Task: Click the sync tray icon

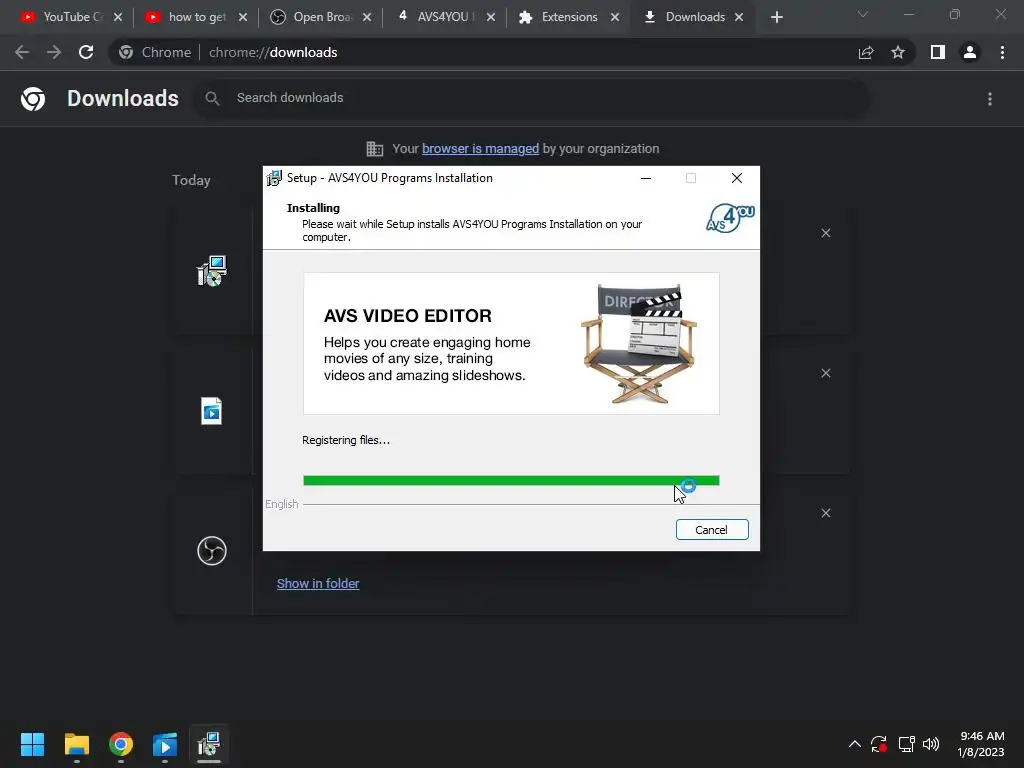Action: 879,744
